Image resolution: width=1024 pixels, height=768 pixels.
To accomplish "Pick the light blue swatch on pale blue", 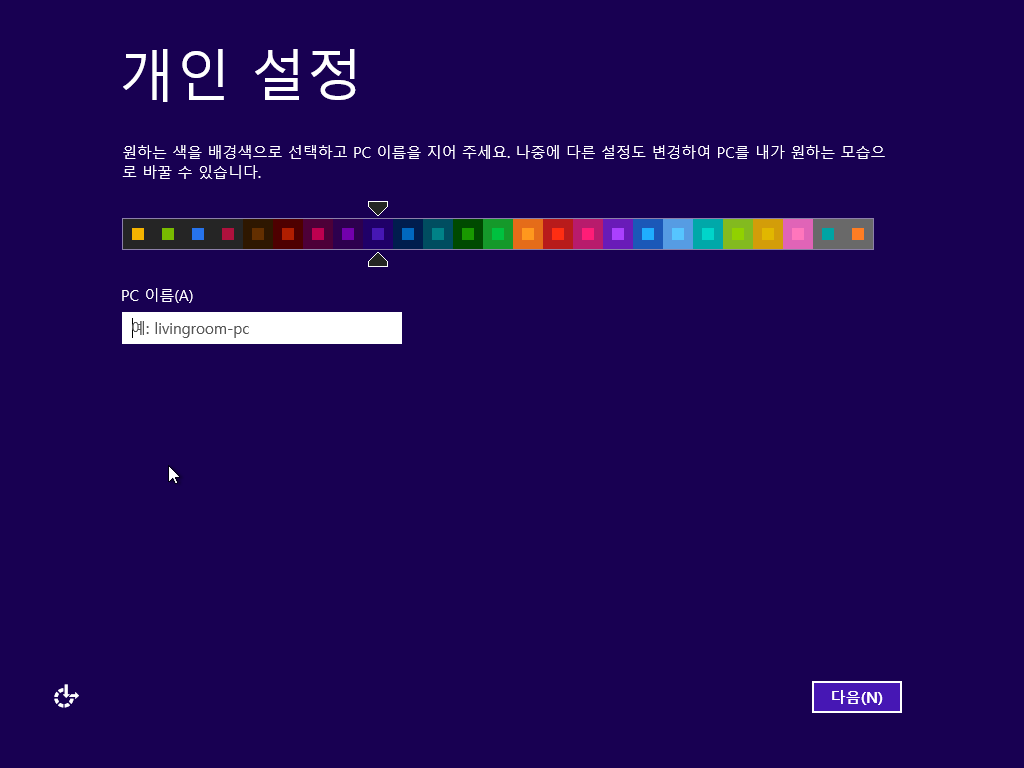I will tap(678, 234).
